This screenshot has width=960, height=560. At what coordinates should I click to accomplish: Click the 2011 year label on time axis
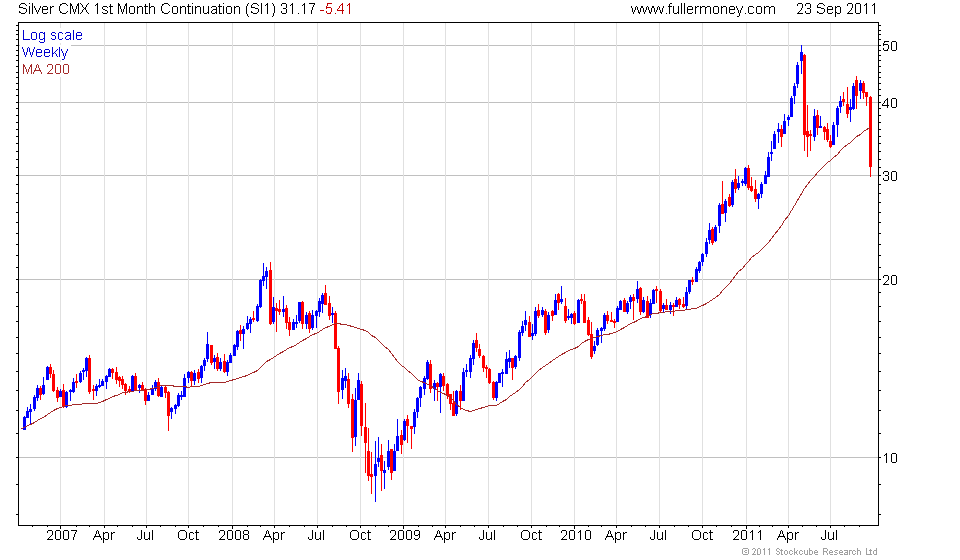point(747,536)
